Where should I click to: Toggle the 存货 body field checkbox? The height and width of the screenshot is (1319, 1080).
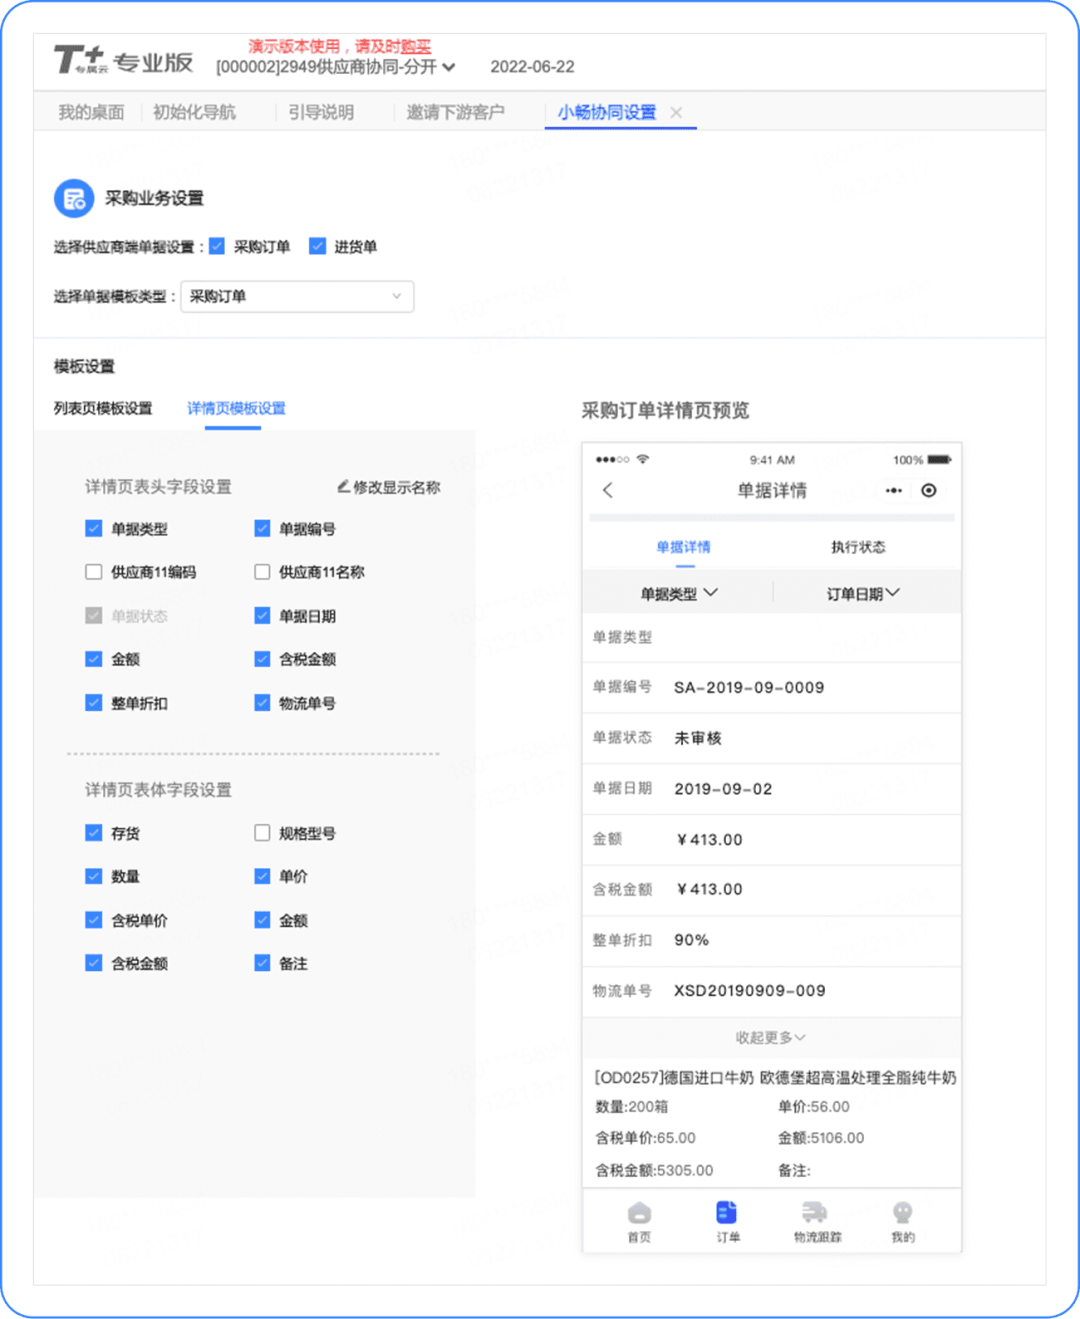click(x=94, y=832)
